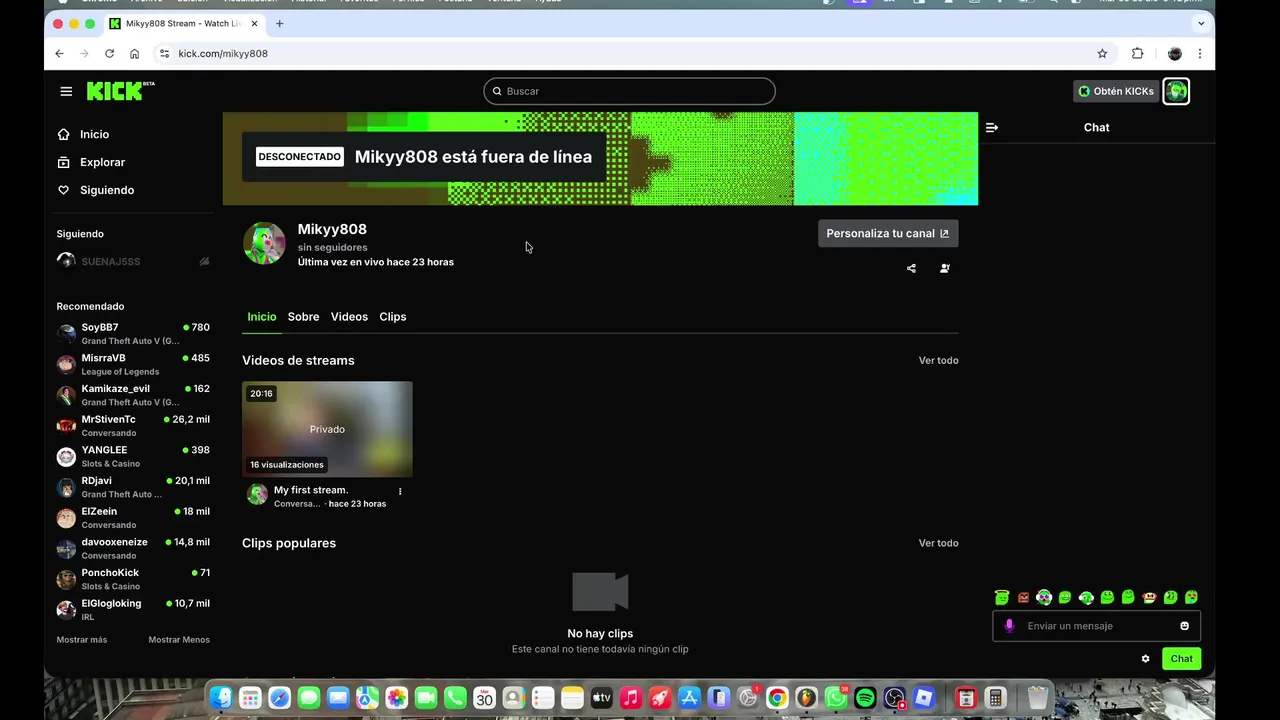
Task: Reload the page in Chrome
Action: 109,53
